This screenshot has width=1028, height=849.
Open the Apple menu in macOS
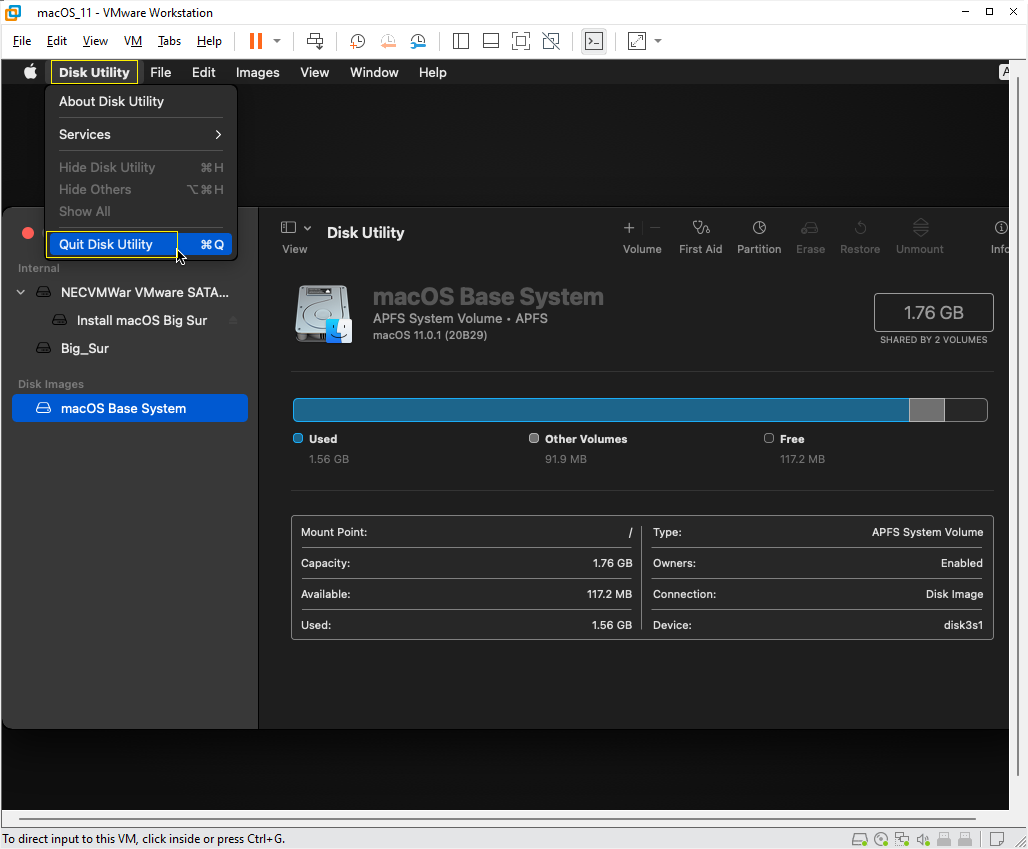[30, 72]
